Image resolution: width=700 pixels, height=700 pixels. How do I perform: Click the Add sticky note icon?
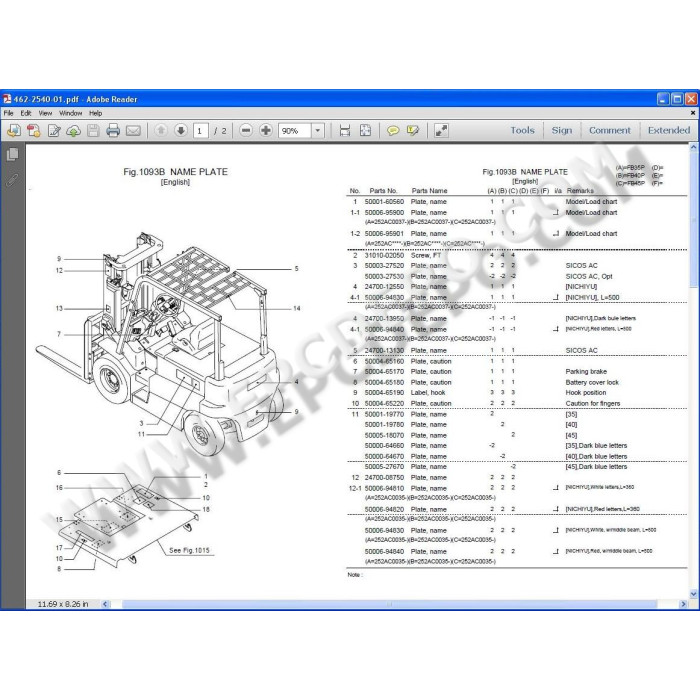point(393,131)
